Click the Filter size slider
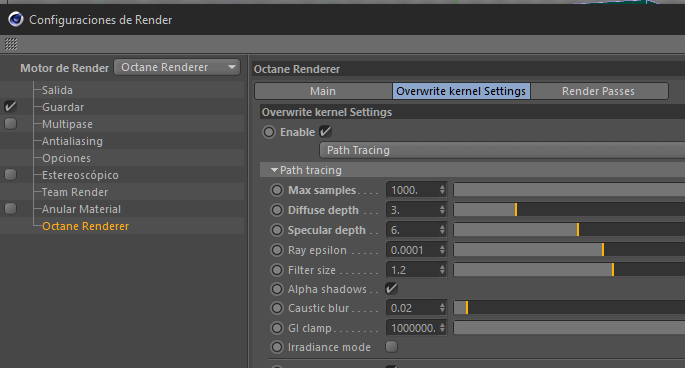The image size is (685, 368). coord(569,270)
